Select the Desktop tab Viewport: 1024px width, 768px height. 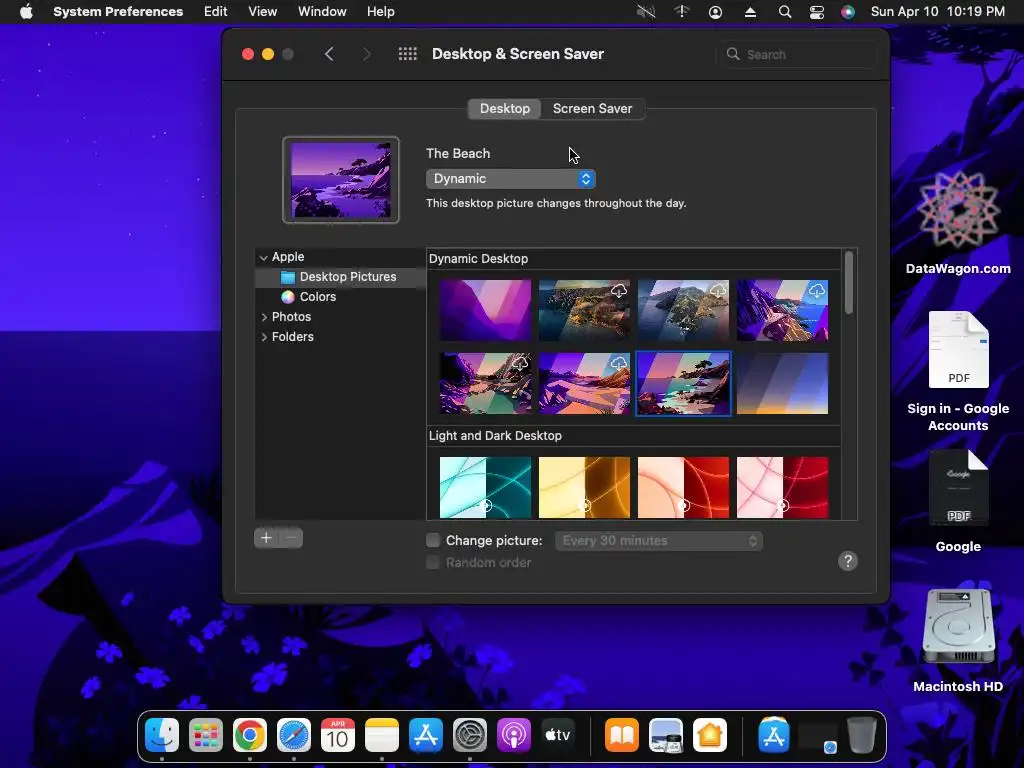(505, 108)
